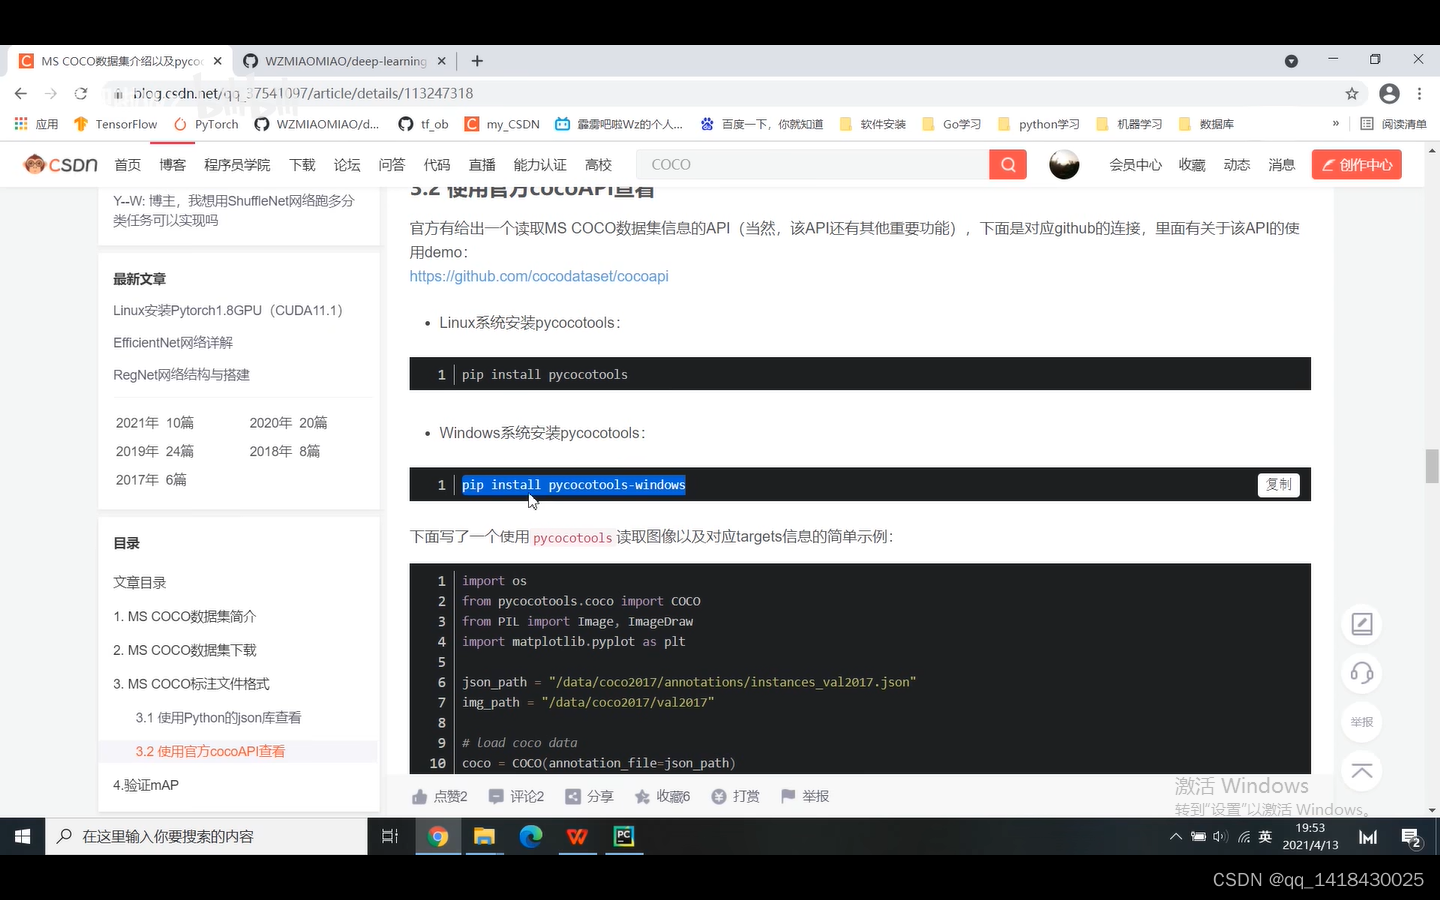Expand the 软件安装 bookmark folder
This screenshot has width=1440, height=900.
click(872, 124)
